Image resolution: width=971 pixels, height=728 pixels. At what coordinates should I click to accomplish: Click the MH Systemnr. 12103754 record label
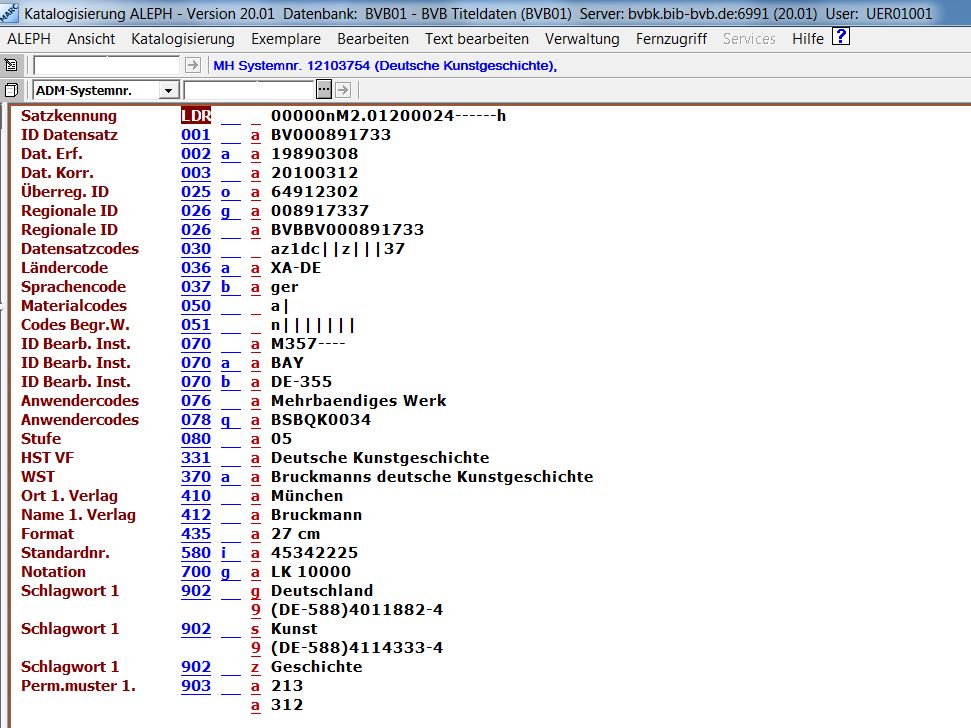pyautogui.click(x=384, y=66)
